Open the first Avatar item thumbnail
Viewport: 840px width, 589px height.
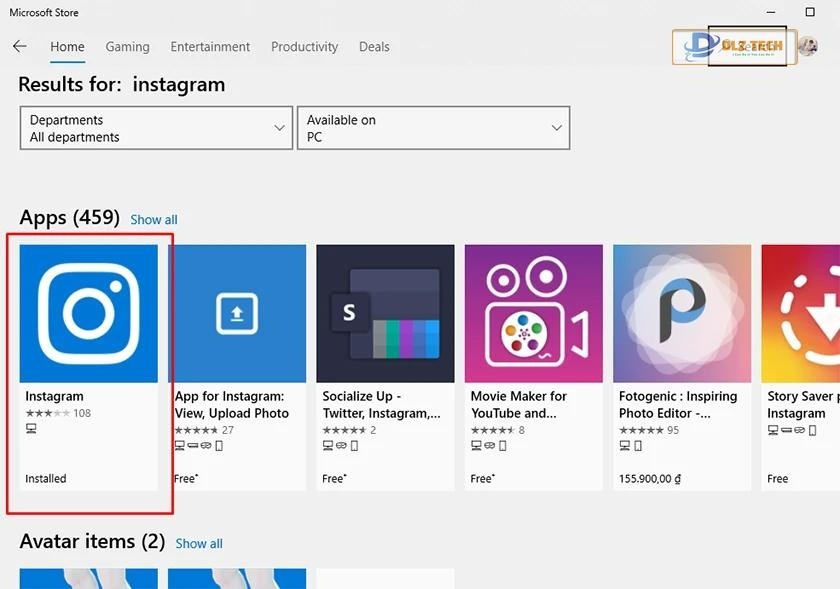[x=88, y=580]
